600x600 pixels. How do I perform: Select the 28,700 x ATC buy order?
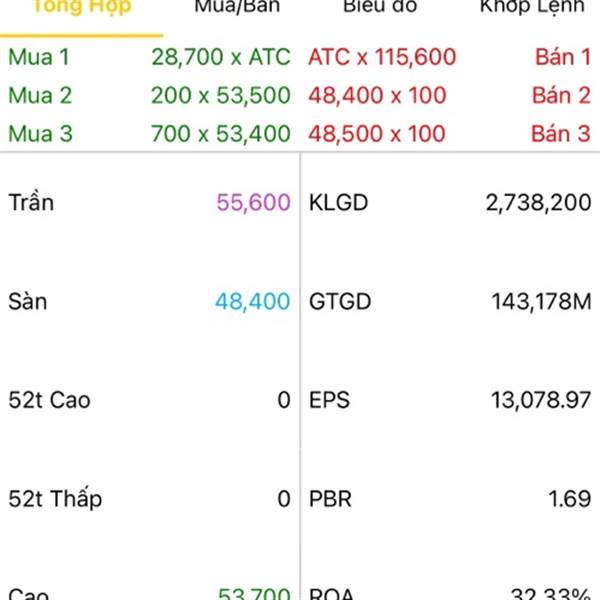tap(221, 57)
